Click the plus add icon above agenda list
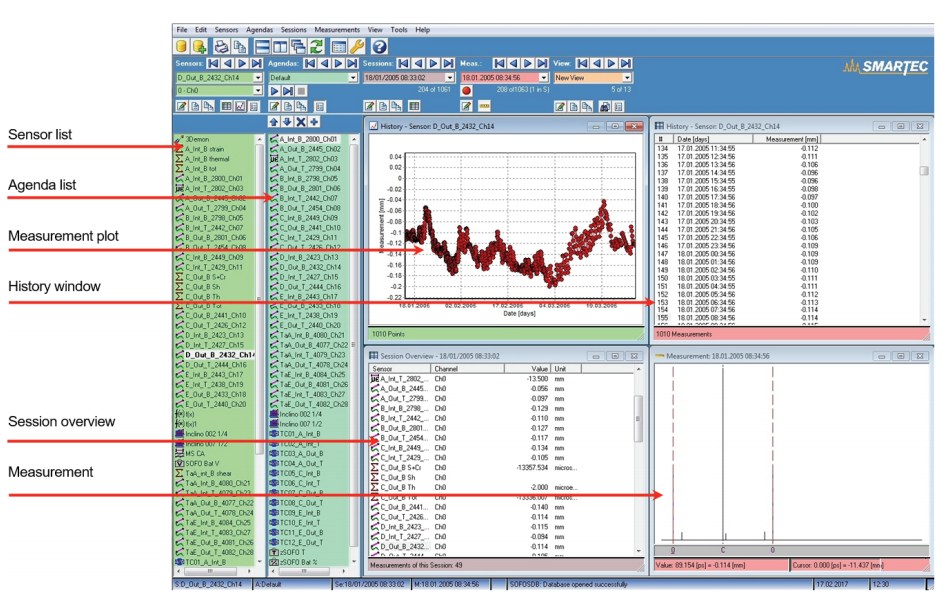Viewport: 949px width, 607px height. [x=314, y=121]
